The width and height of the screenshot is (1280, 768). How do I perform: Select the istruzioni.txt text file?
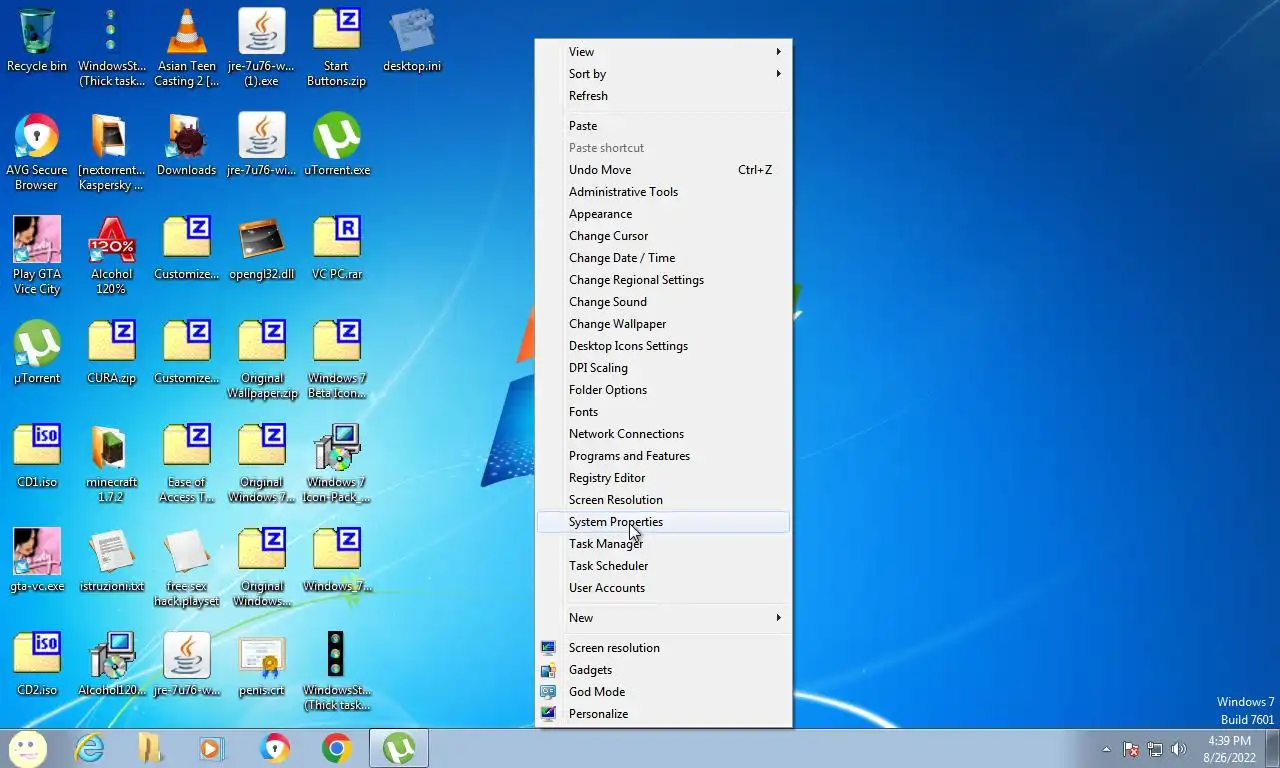pyautogui.click(x=112, y=561)
